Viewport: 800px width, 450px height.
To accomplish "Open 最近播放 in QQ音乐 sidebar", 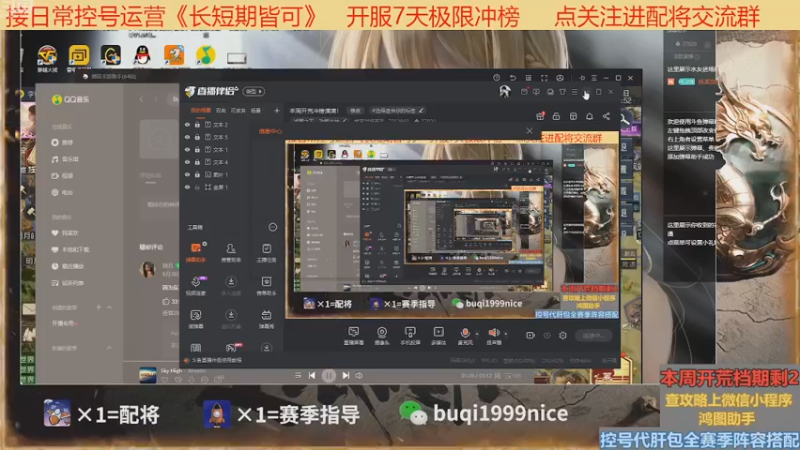I will [x=68, y=266].
